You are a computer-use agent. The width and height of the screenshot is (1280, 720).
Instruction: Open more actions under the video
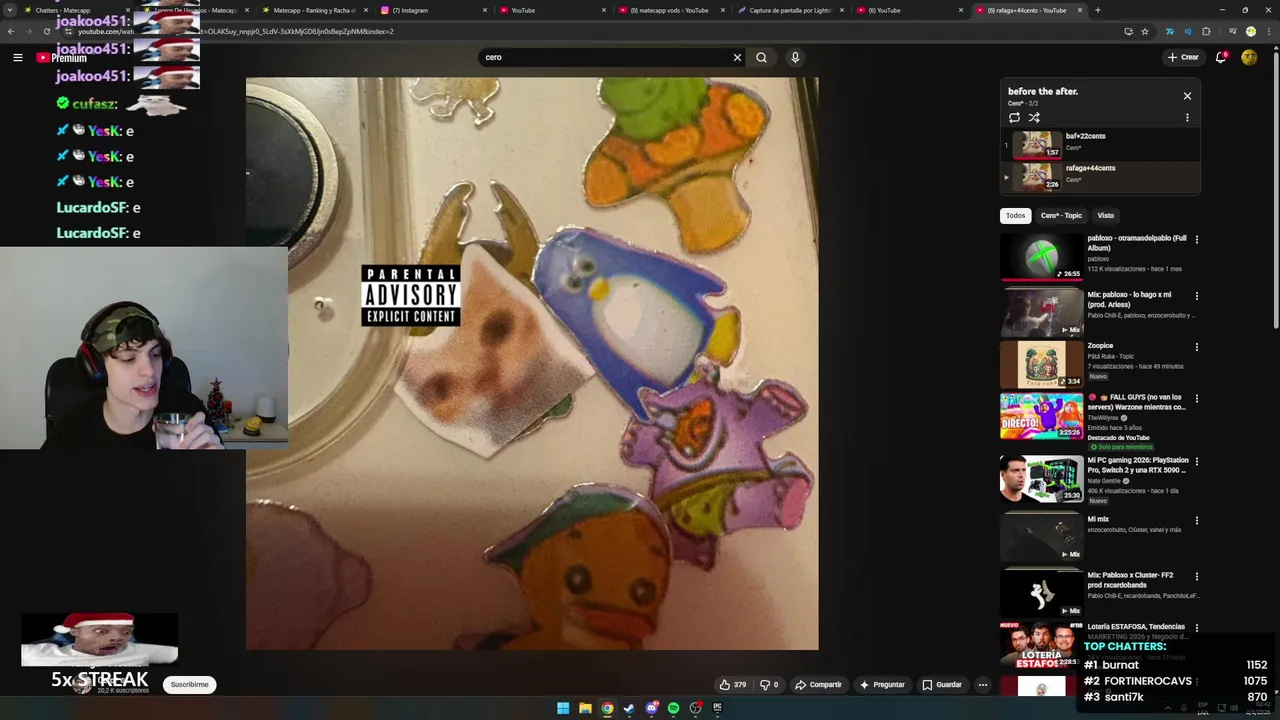[983, 685]
